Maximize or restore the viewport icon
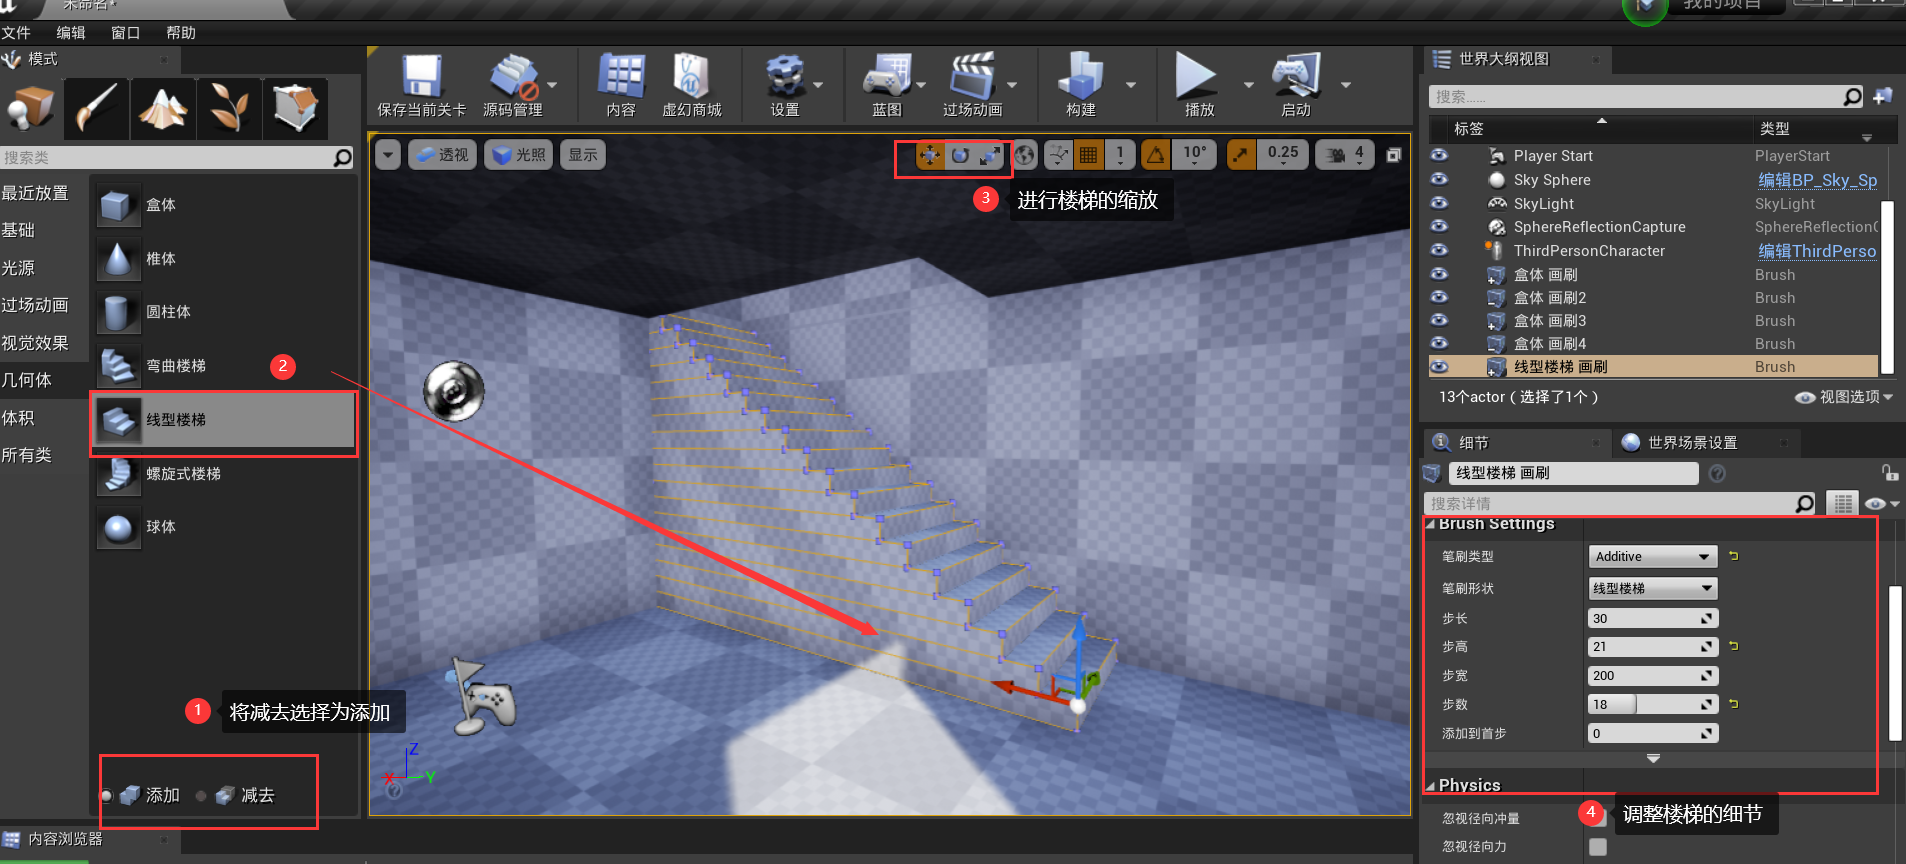1906x864 pixels. (1393, 155)
